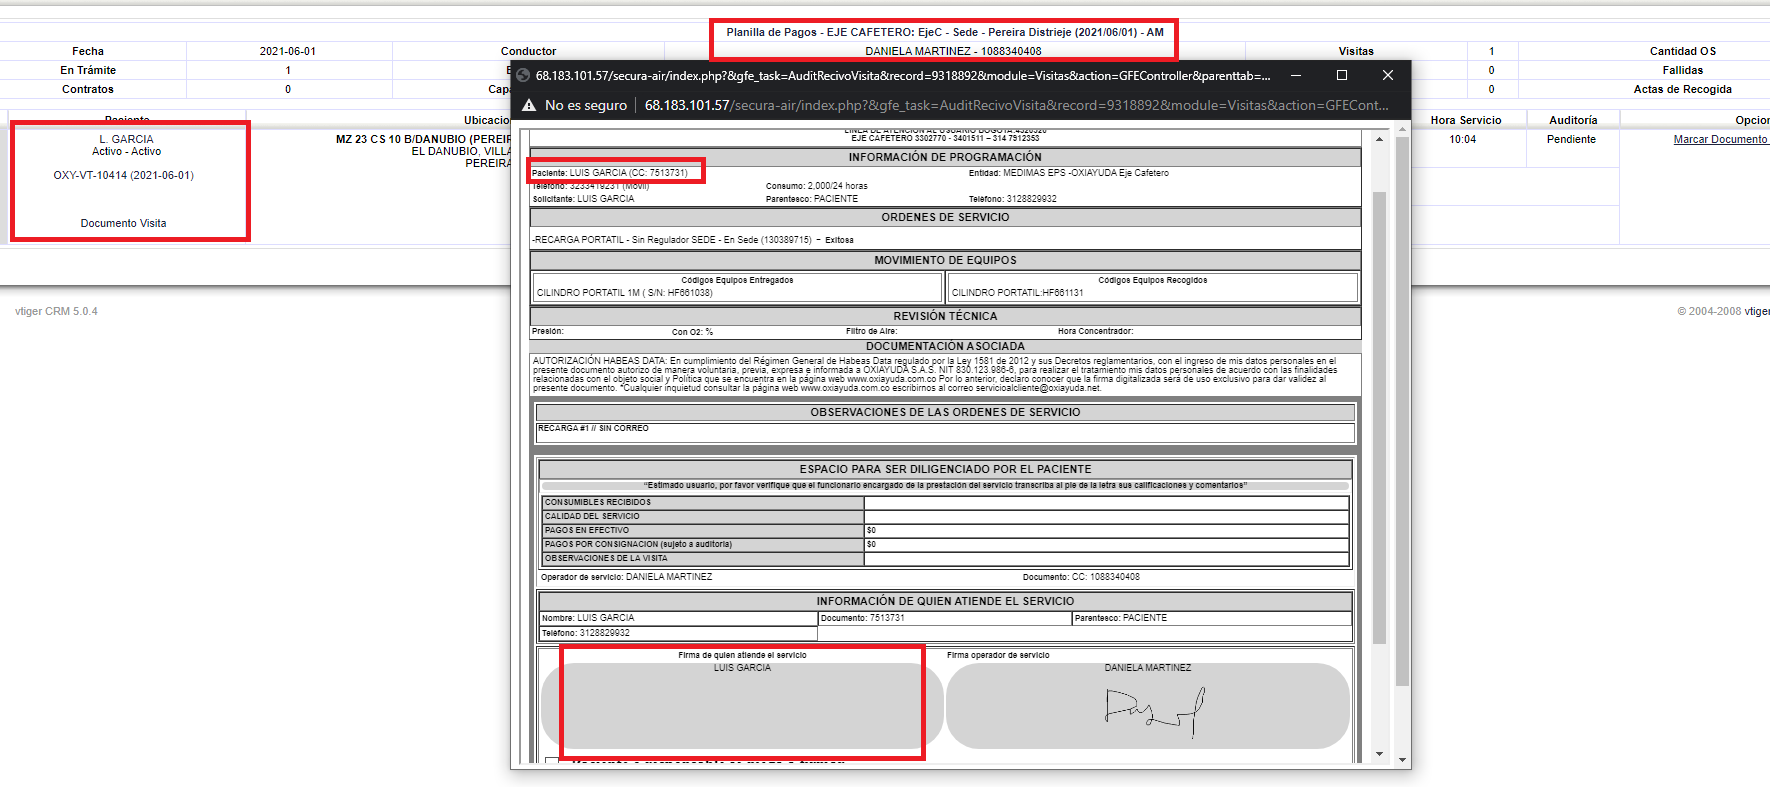Click patient name 'L. GARCIA' in background table

(126, 139)
